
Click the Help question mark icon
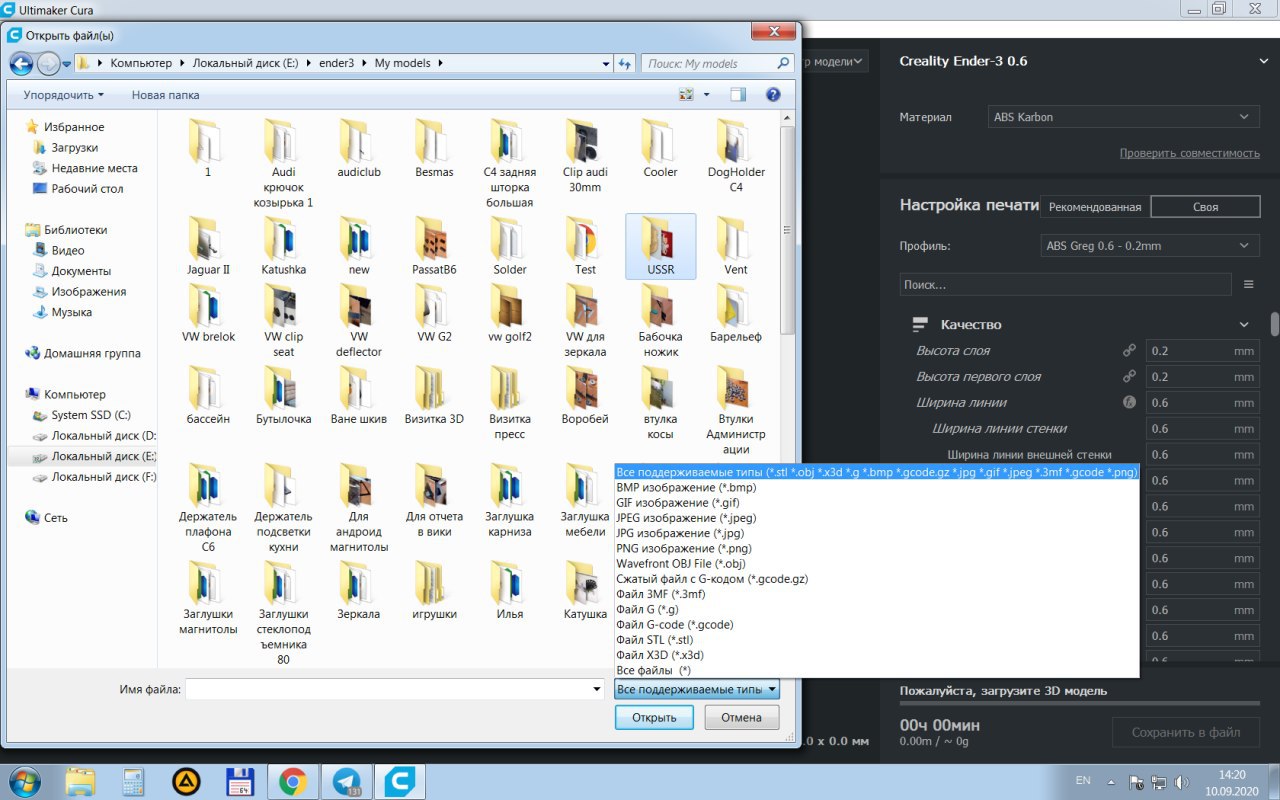(772, 95)
